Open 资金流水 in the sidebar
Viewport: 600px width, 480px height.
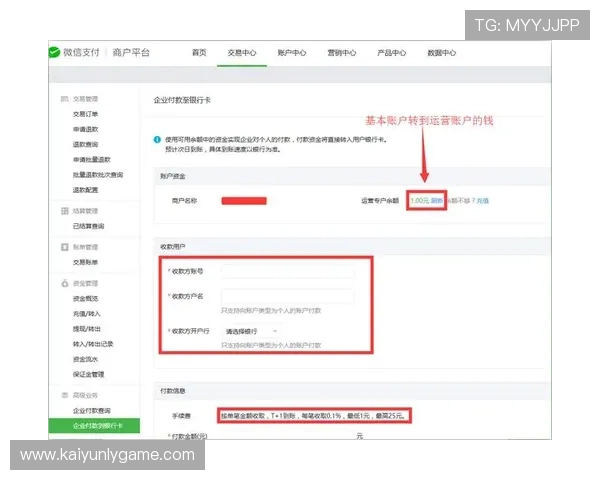[x=85, y=359]
